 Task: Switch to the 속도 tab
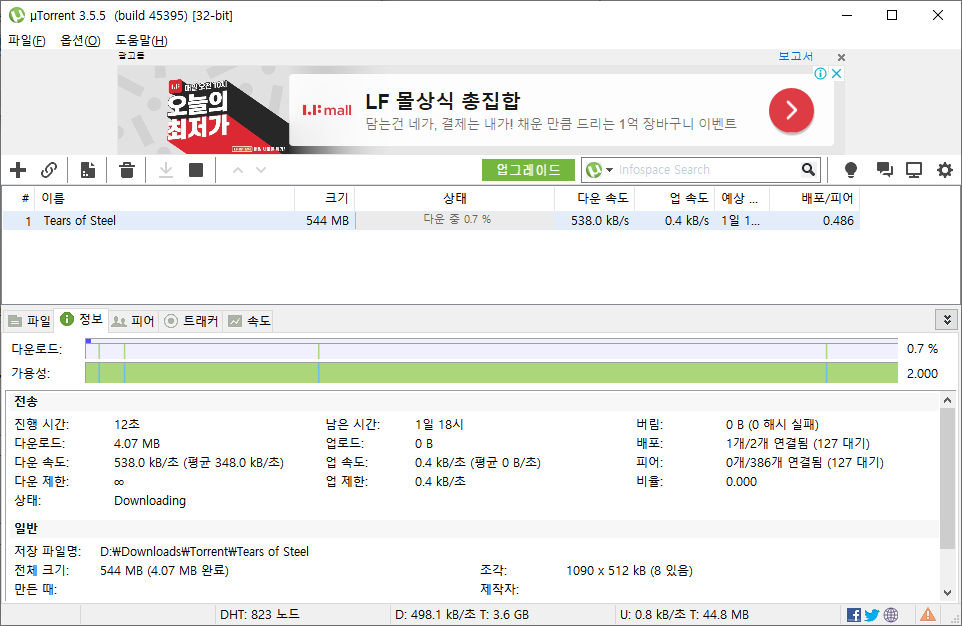click(x=248, y=320)
